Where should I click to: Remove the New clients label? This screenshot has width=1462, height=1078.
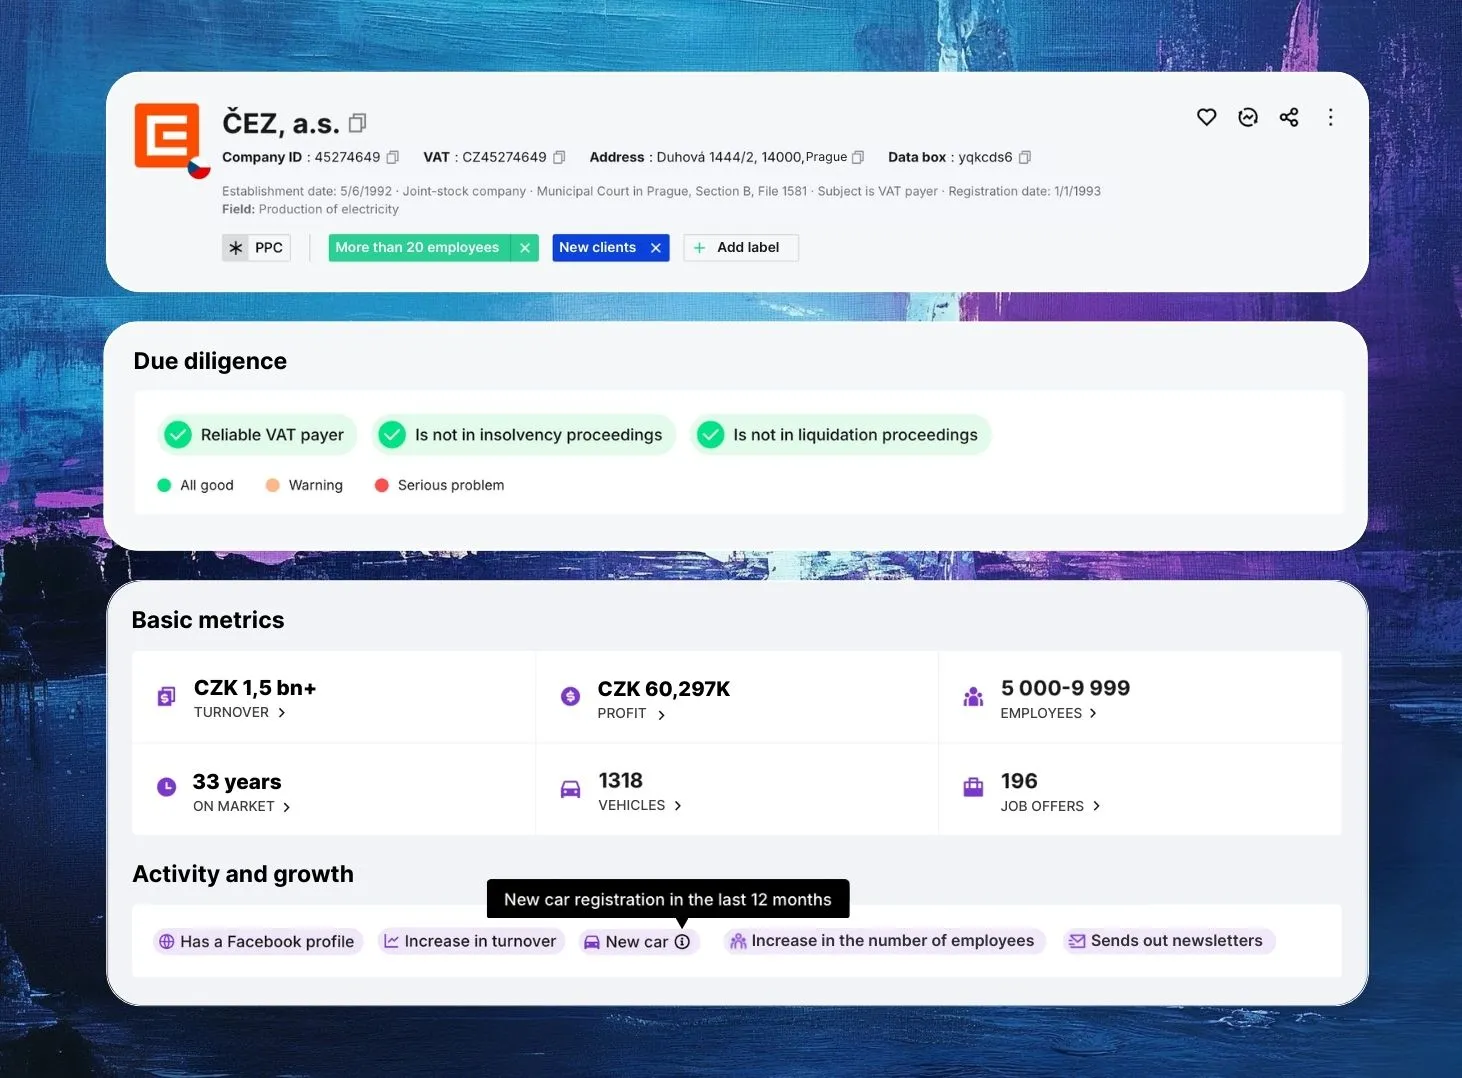656,248
